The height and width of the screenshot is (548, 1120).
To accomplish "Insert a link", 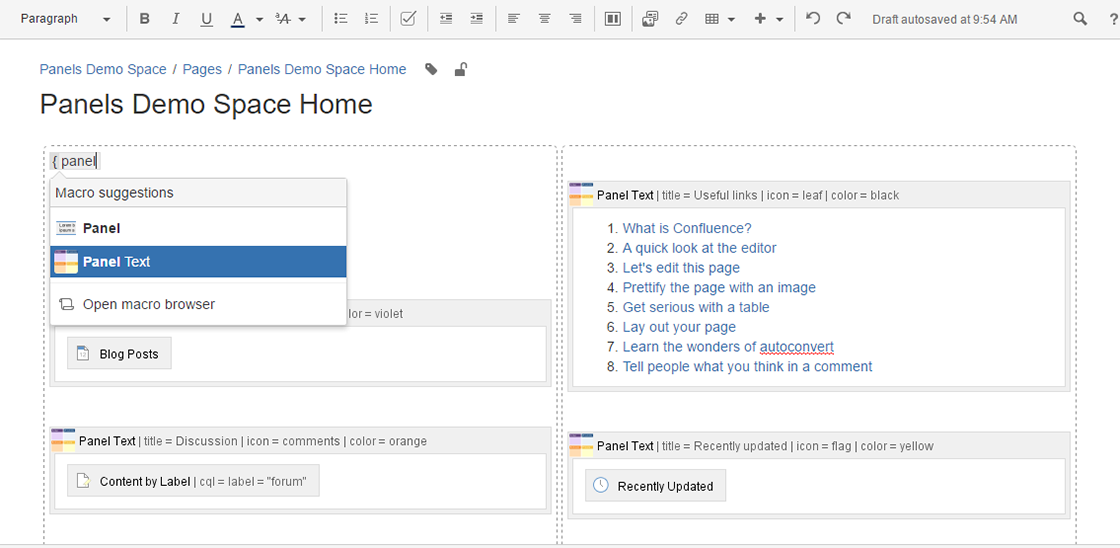I will pyautogui.click(x=681, y=19).
